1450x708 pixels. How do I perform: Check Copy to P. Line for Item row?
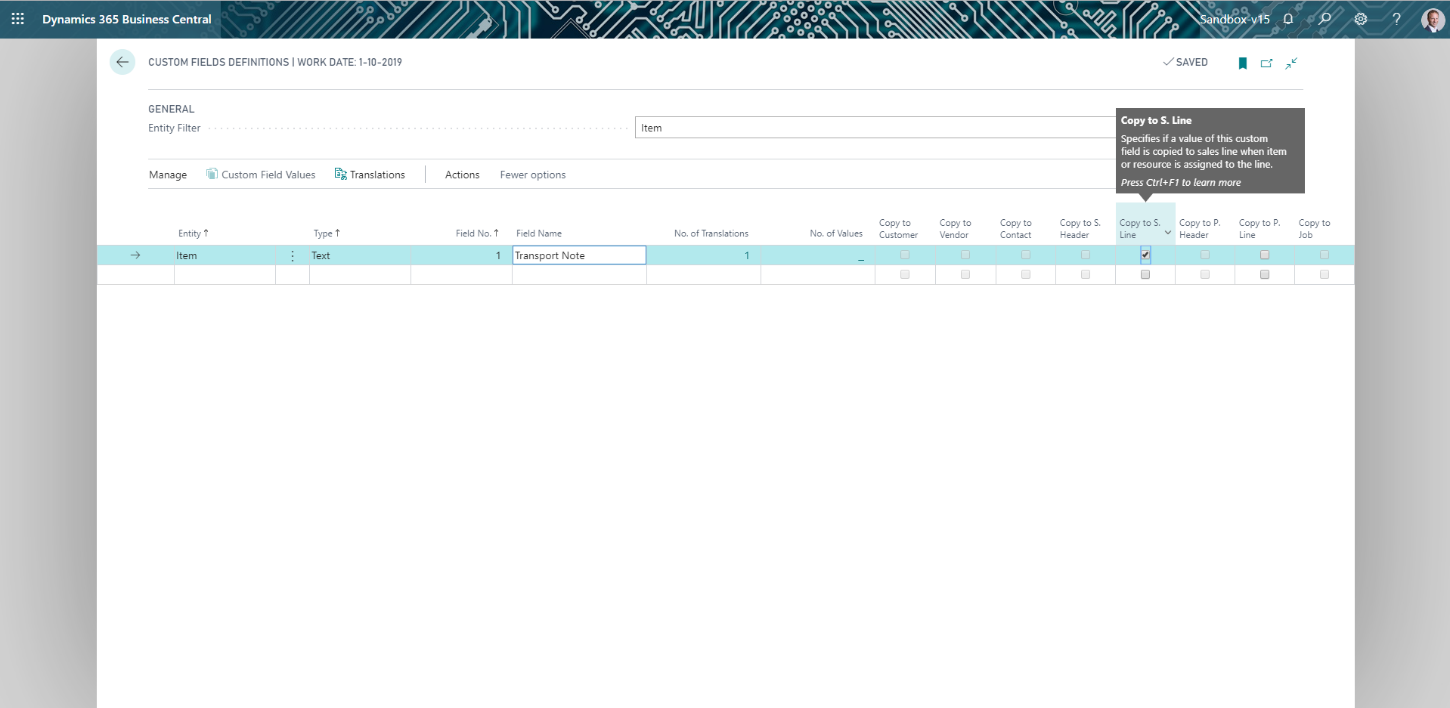point(1265,255)
